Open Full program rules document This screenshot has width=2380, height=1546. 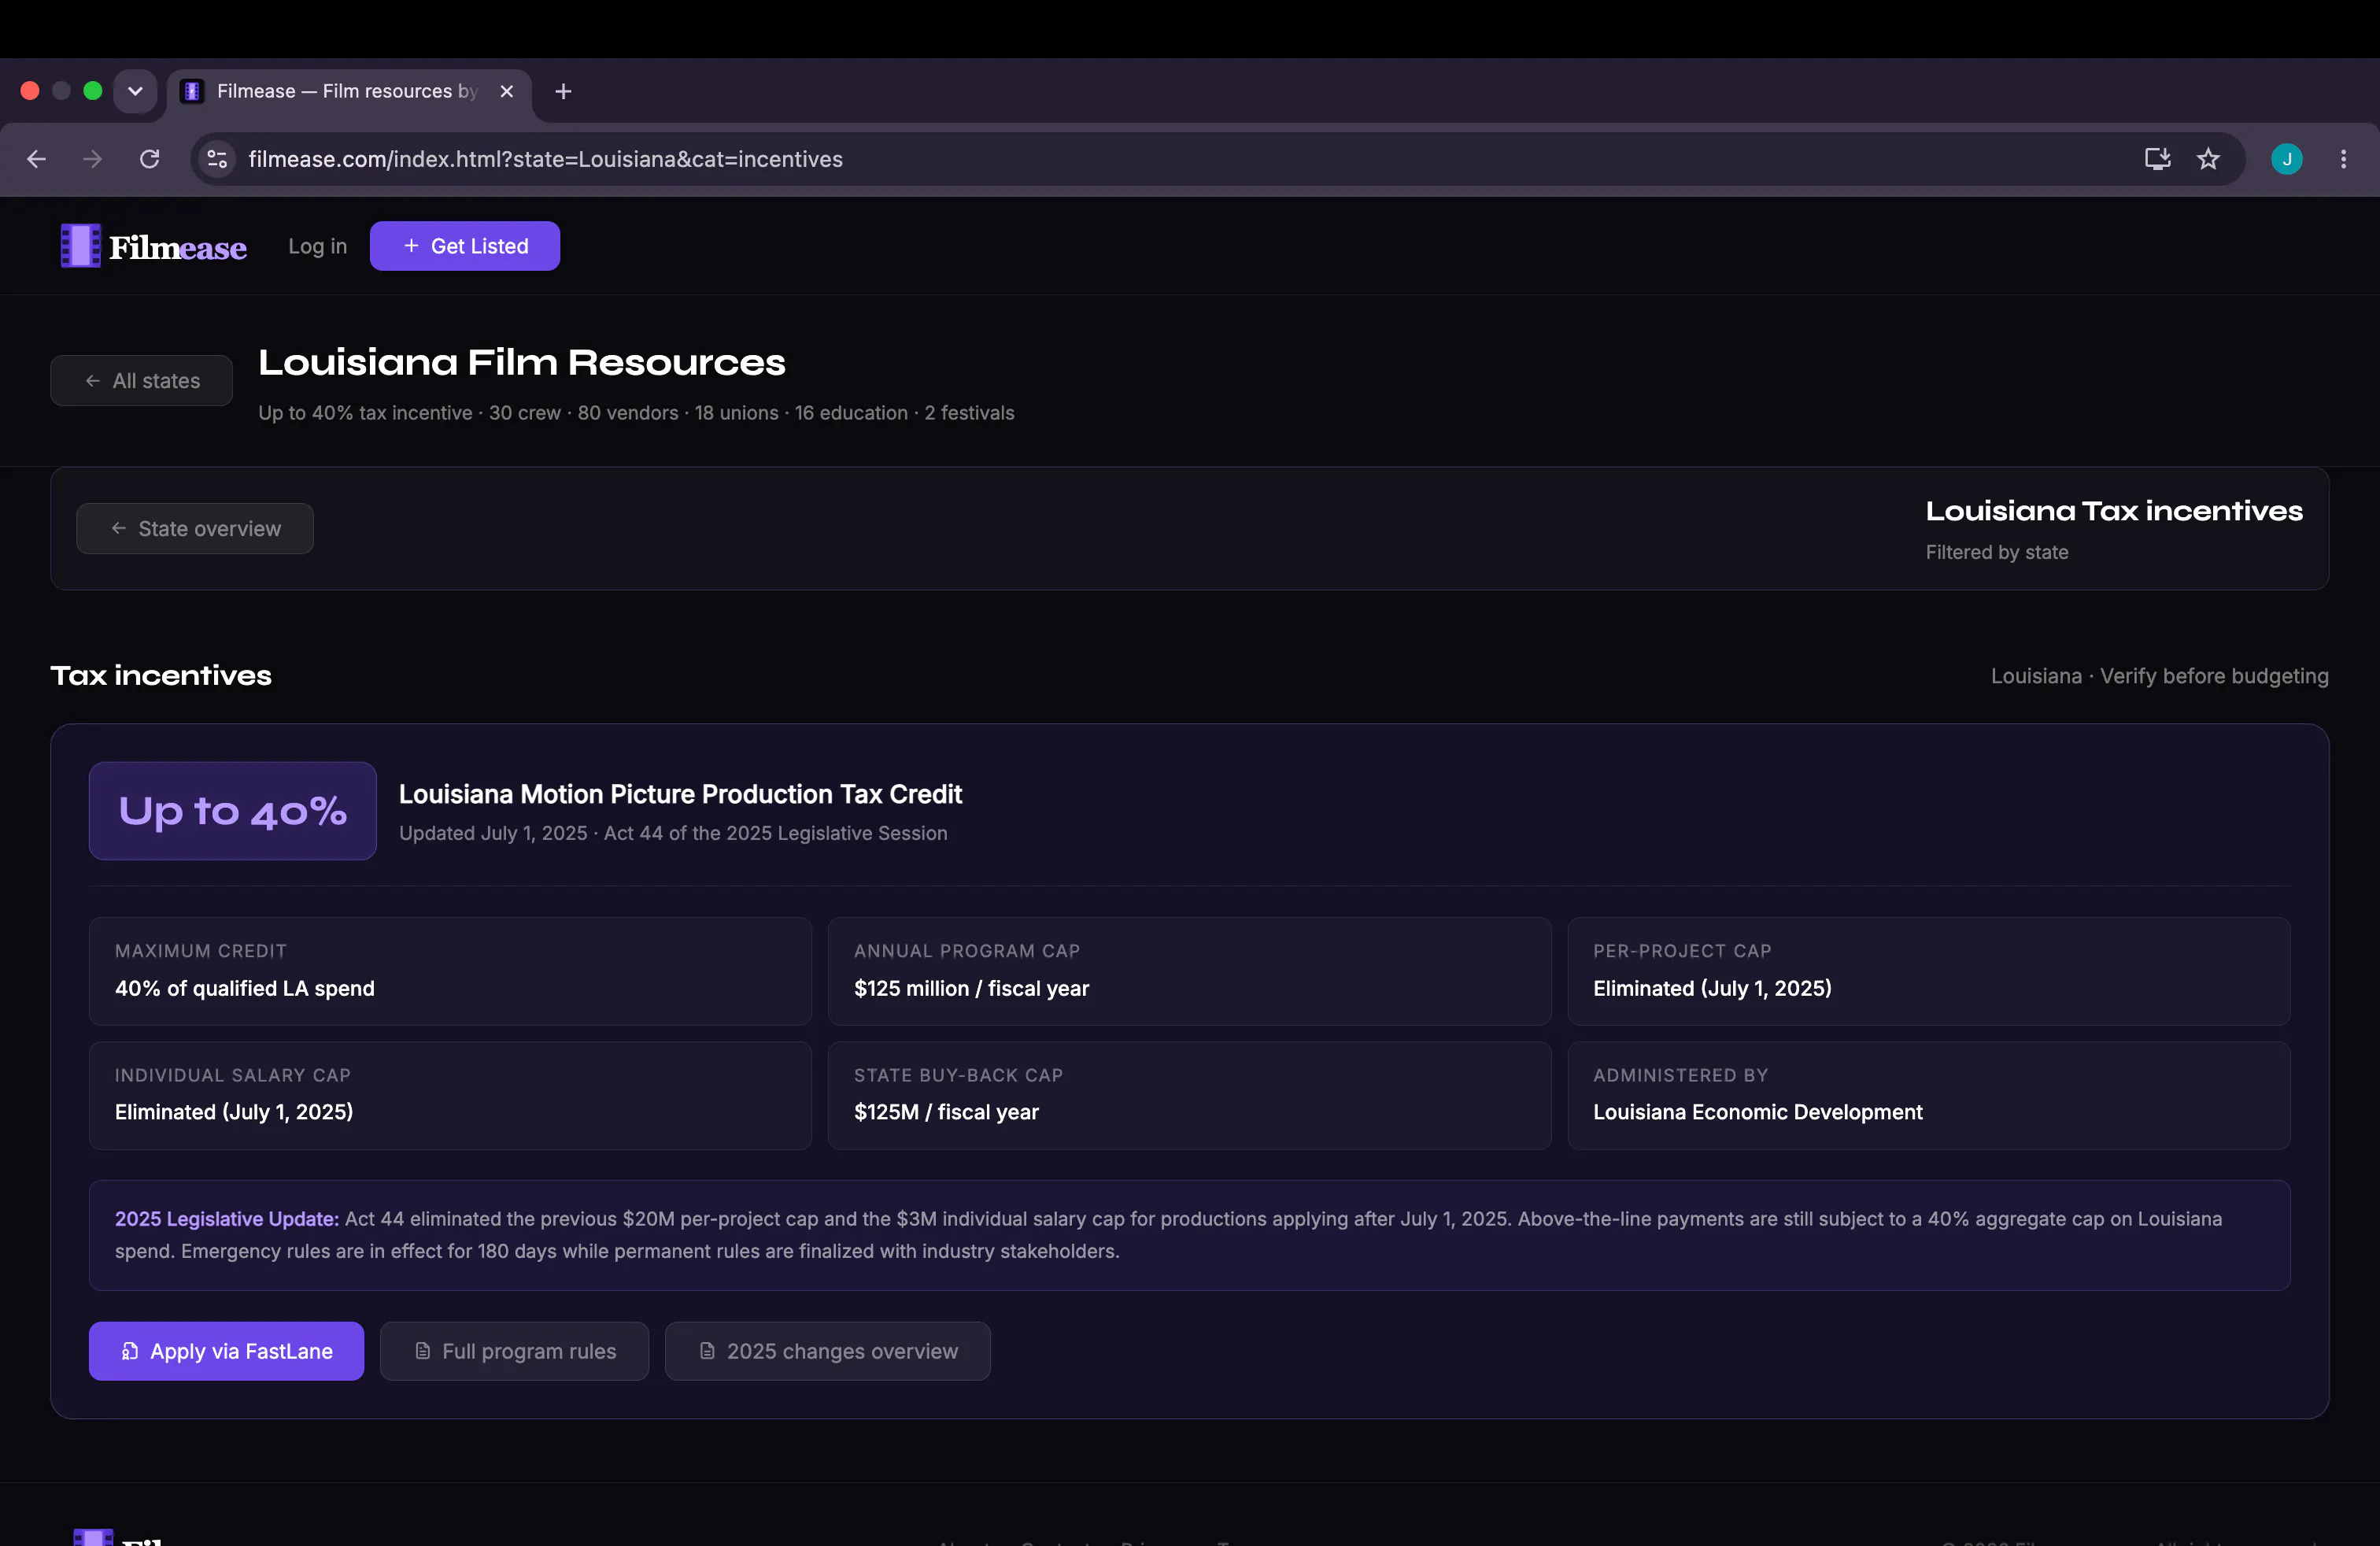tap(514, 1351)
